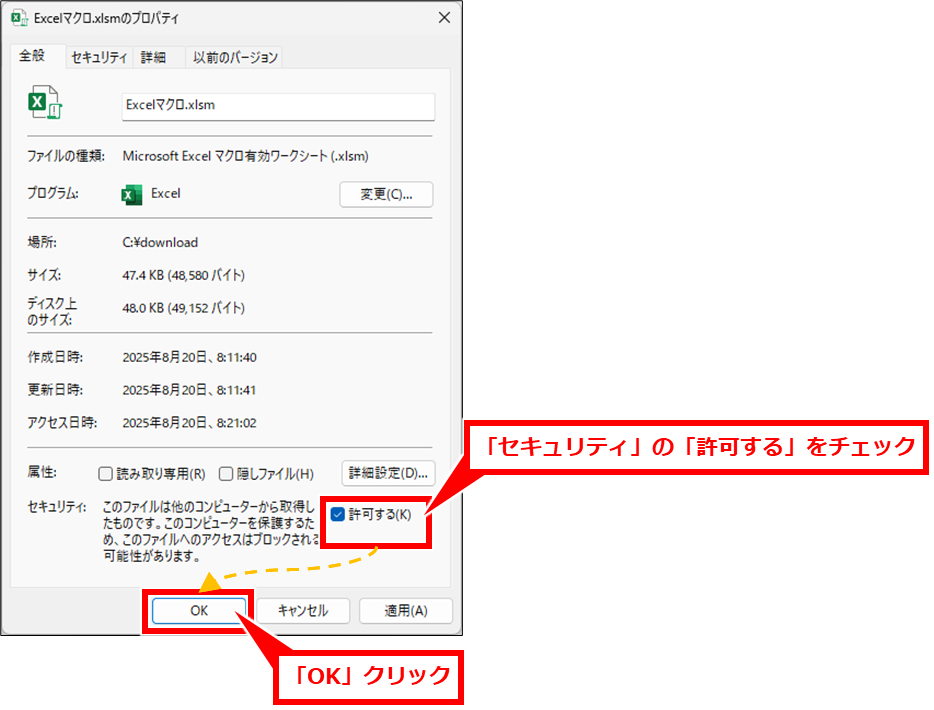Click the 適用(A) button
Screen dimensions: 934x710
coord(406,611)
